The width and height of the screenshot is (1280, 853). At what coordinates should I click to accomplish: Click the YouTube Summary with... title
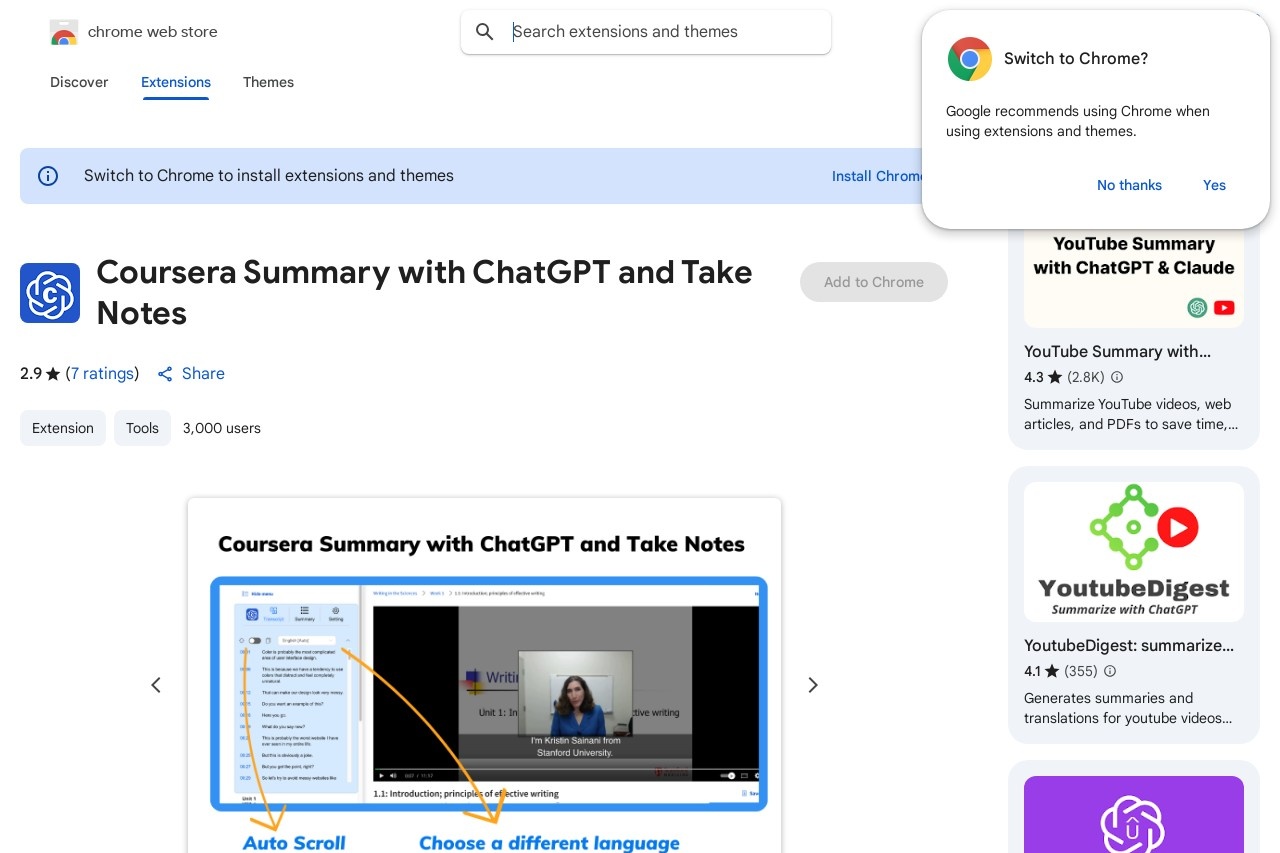click(x=1117, y=351)
